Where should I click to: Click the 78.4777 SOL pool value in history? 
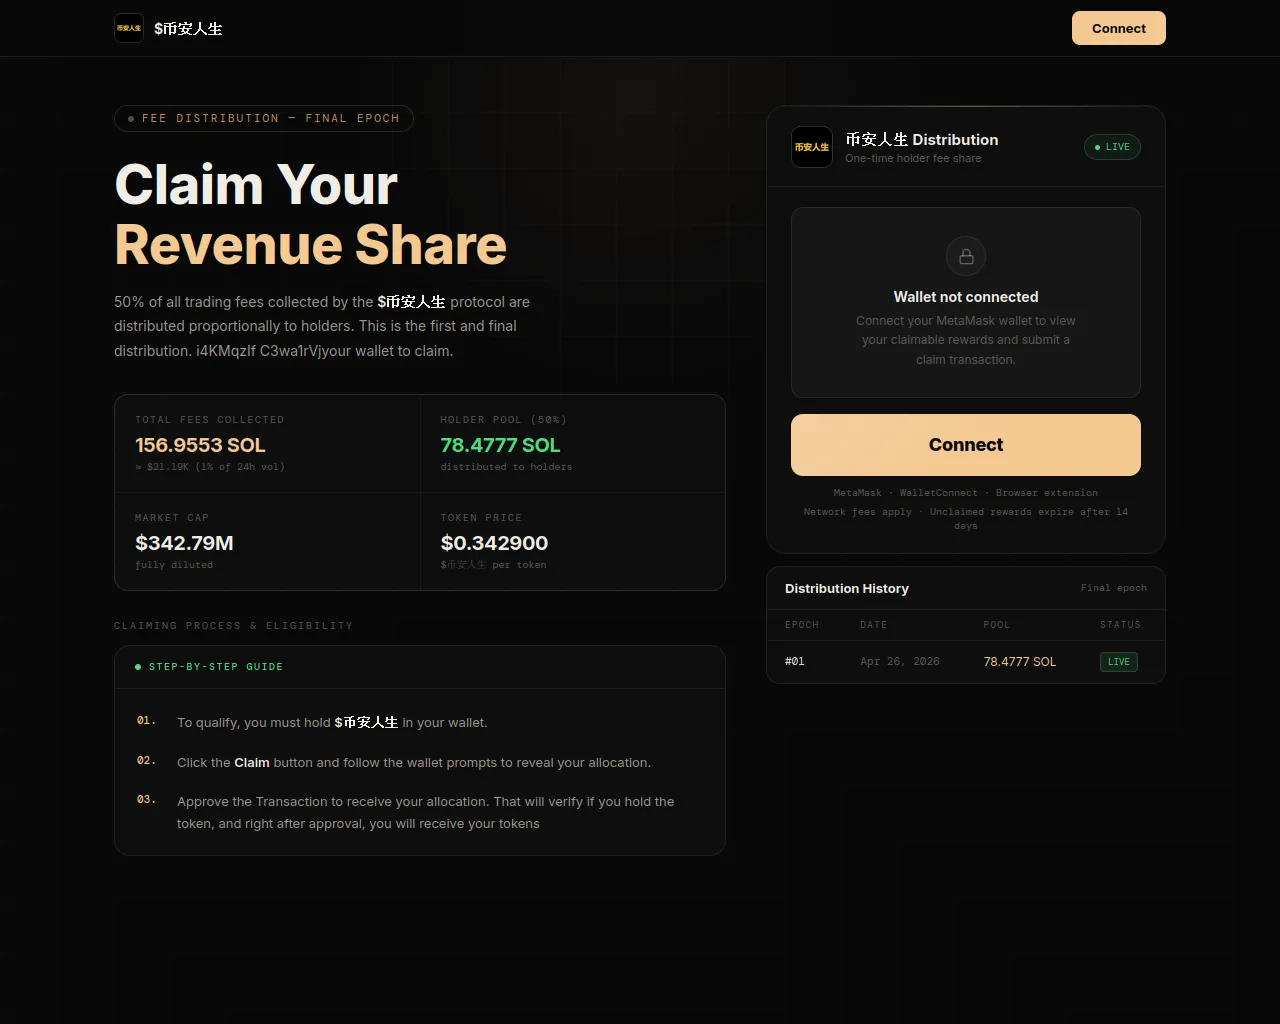point(1019,662)
